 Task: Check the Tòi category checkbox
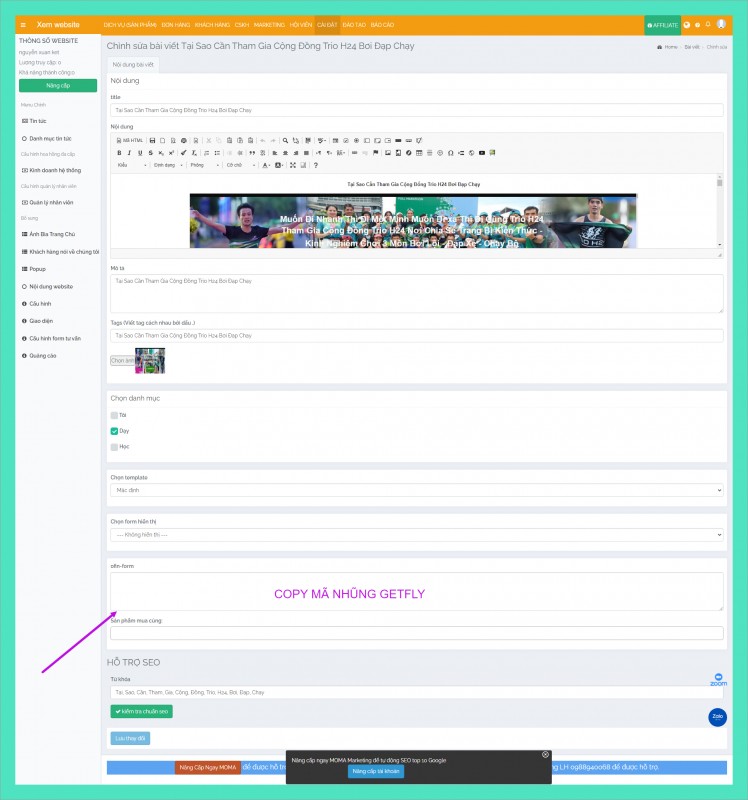(114, 414)
